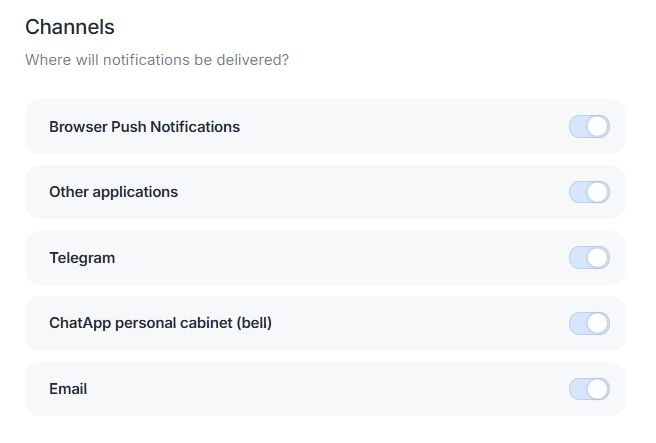Disable the Other applications switch
The image size is (656, 443).
[589, 192]
